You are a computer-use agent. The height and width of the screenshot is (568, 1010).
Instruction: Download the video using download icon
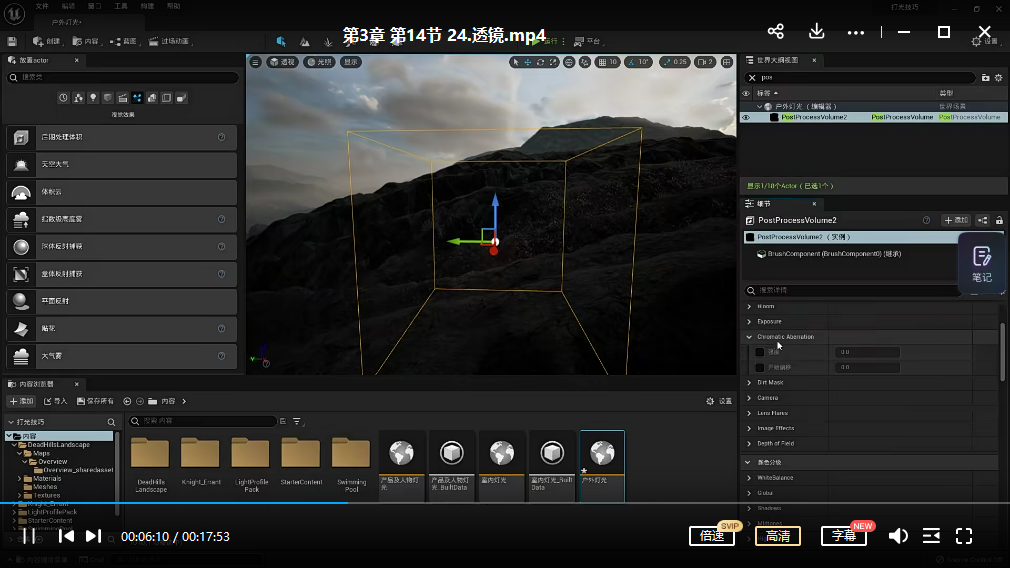point(816,32)
